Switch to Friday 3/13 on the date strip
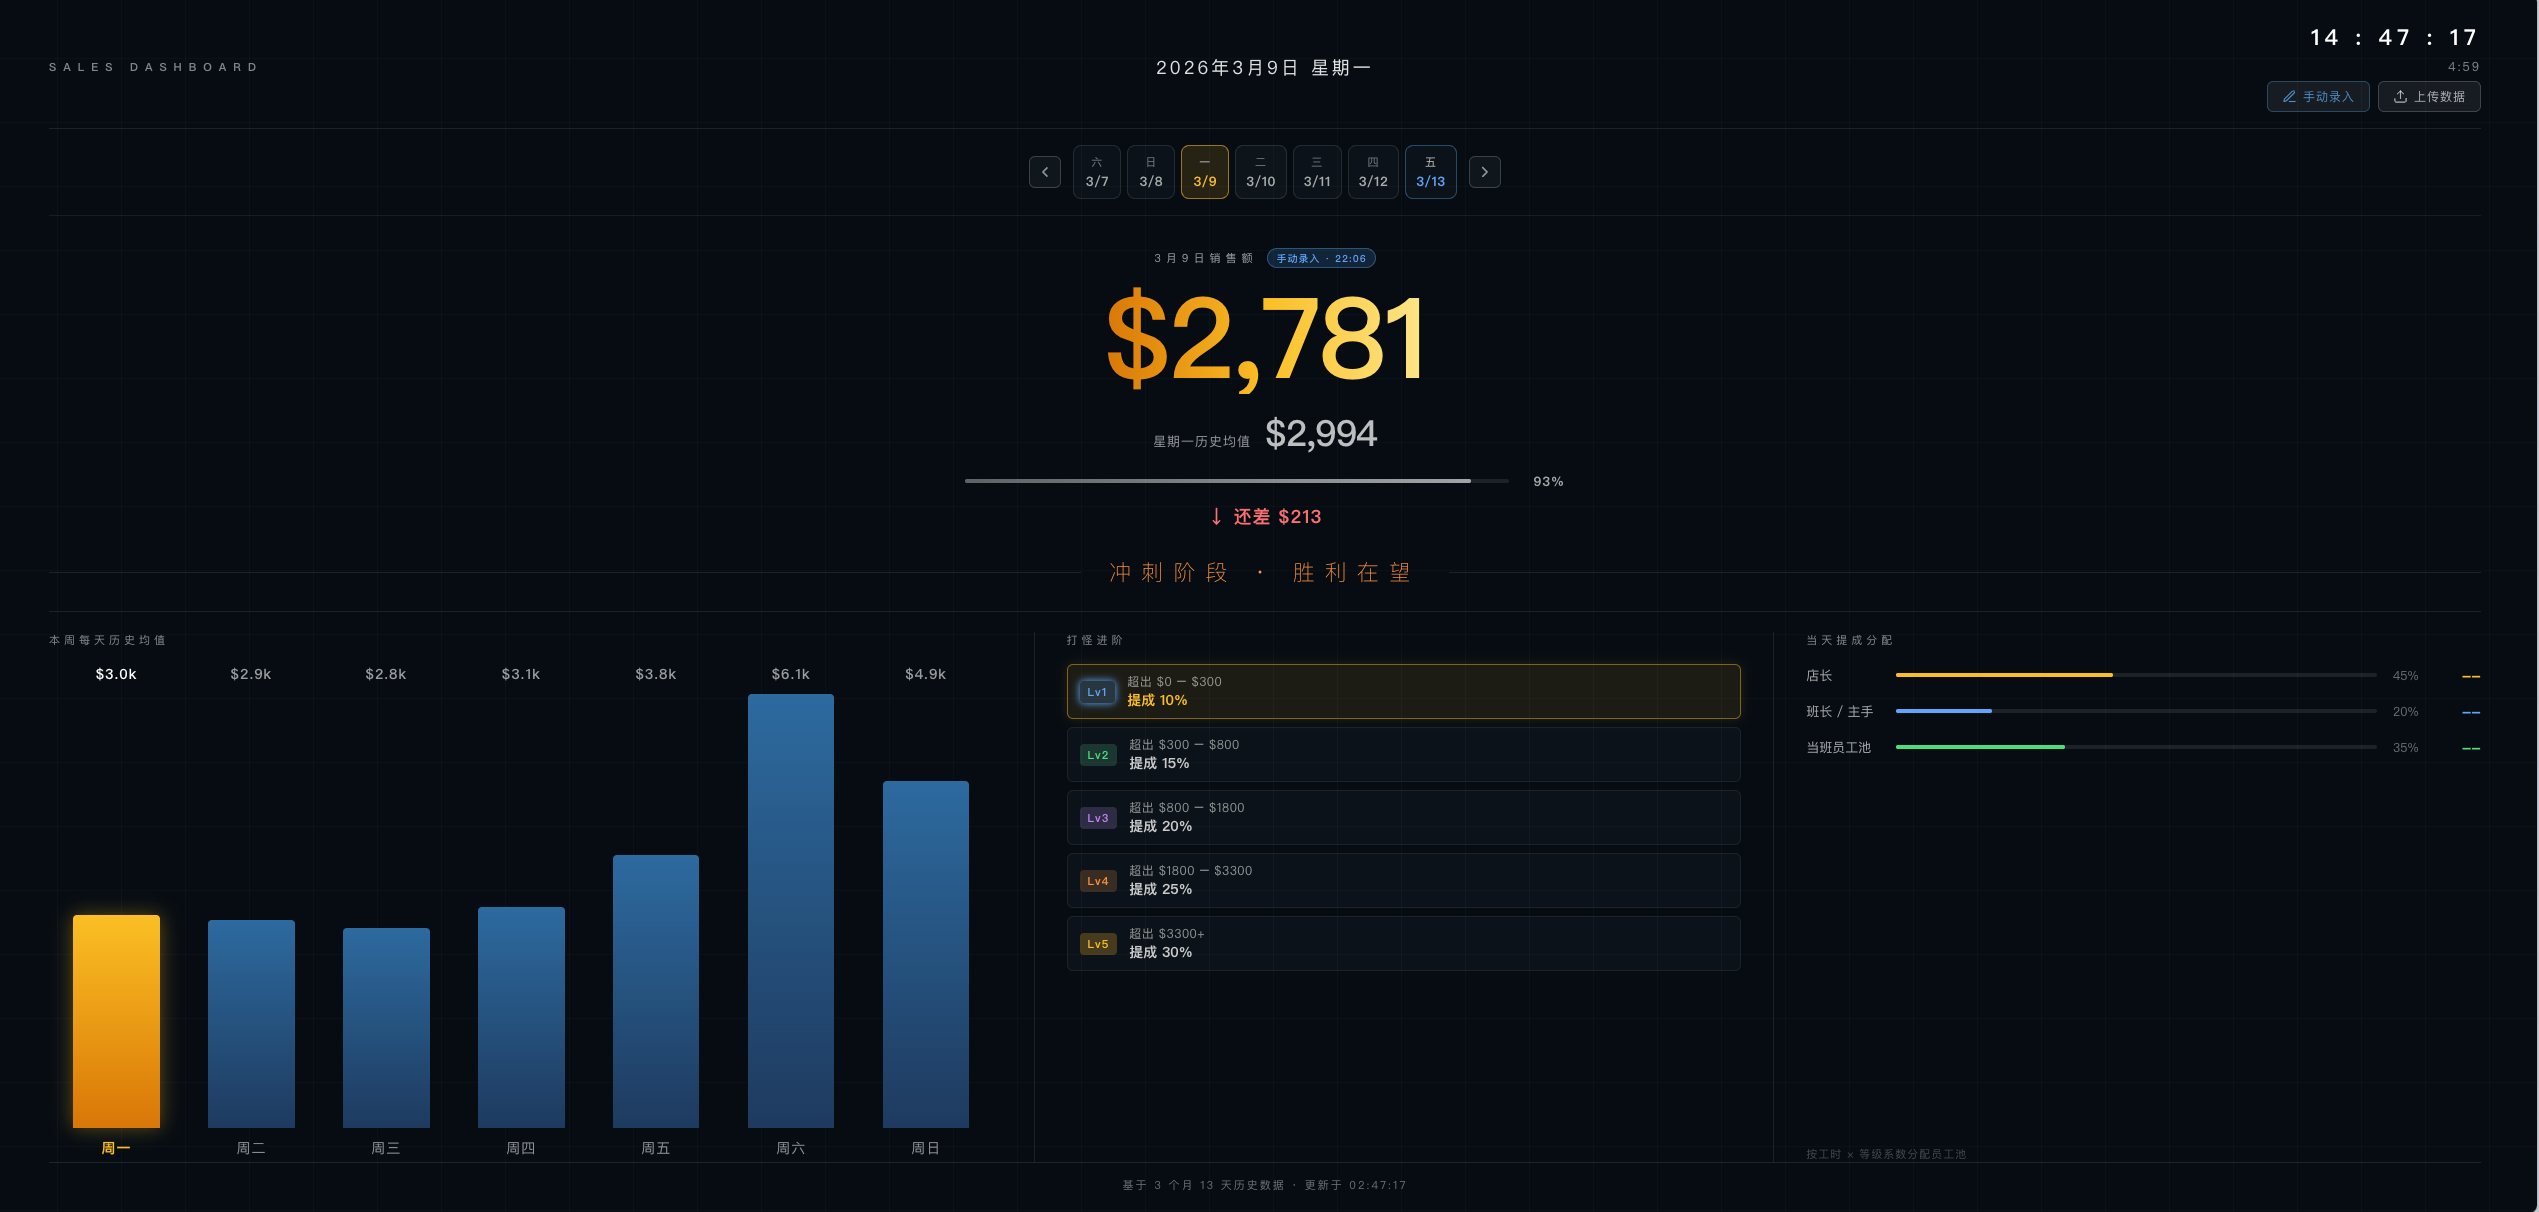 pos(1430,171)
